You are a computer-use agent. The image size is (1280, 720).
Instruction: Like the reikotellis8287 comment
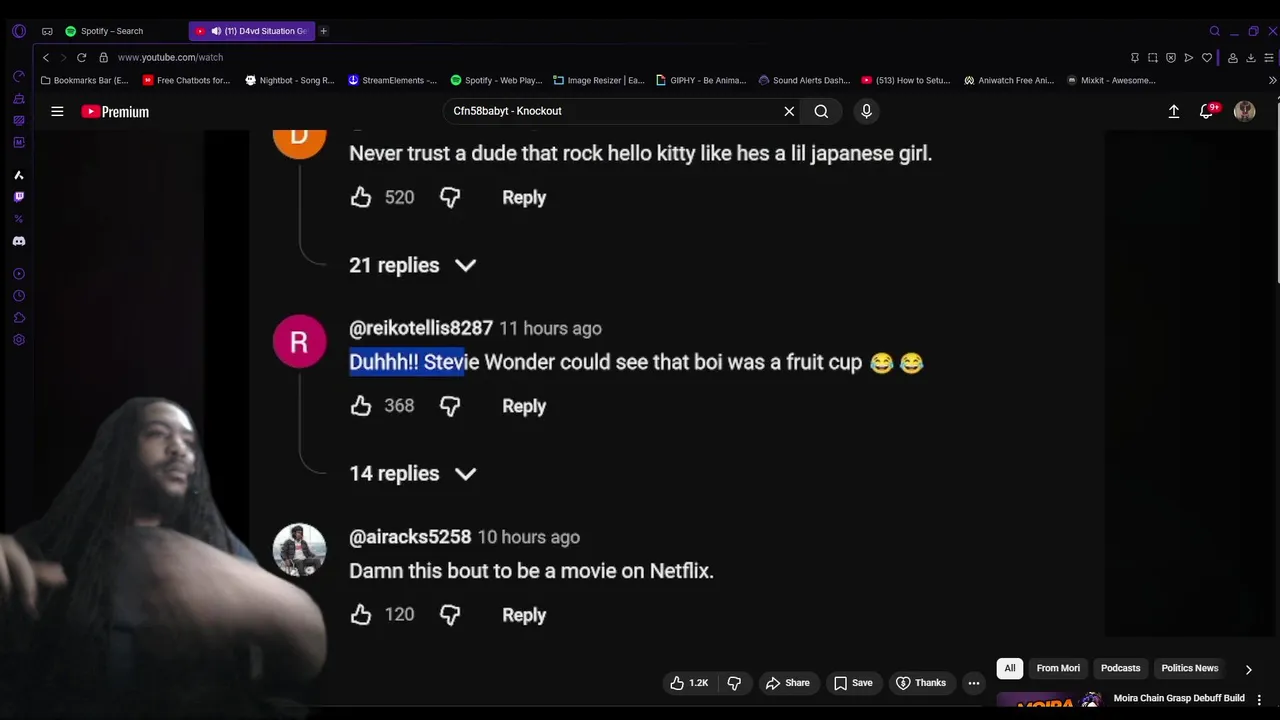(x=361, y=405)
